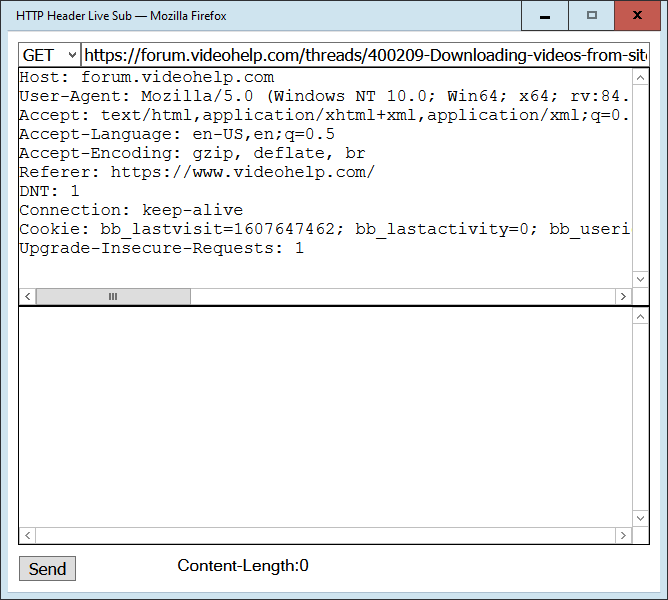The width and height of the screenshot is (668, 600).
Task: Open the GET method dropdown
Action: (x=49, y=55)
